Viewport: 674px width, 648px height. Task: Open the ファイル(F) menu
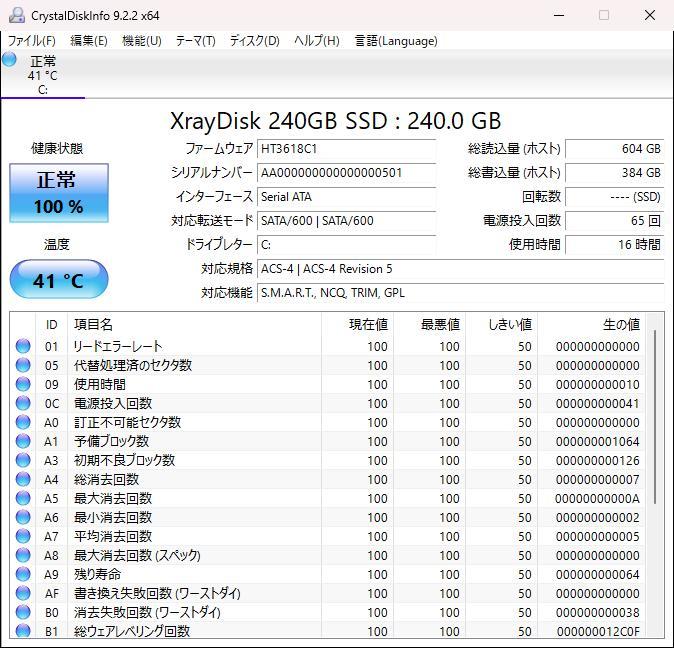[x=32, y=41]
